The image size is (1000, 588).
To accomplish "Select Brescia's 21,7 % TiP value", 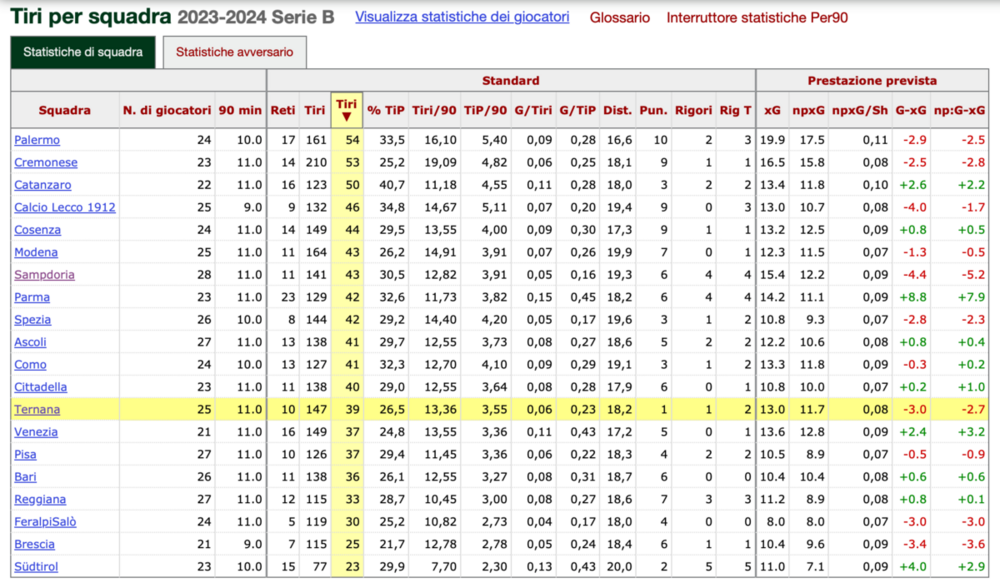I will 392,545.
